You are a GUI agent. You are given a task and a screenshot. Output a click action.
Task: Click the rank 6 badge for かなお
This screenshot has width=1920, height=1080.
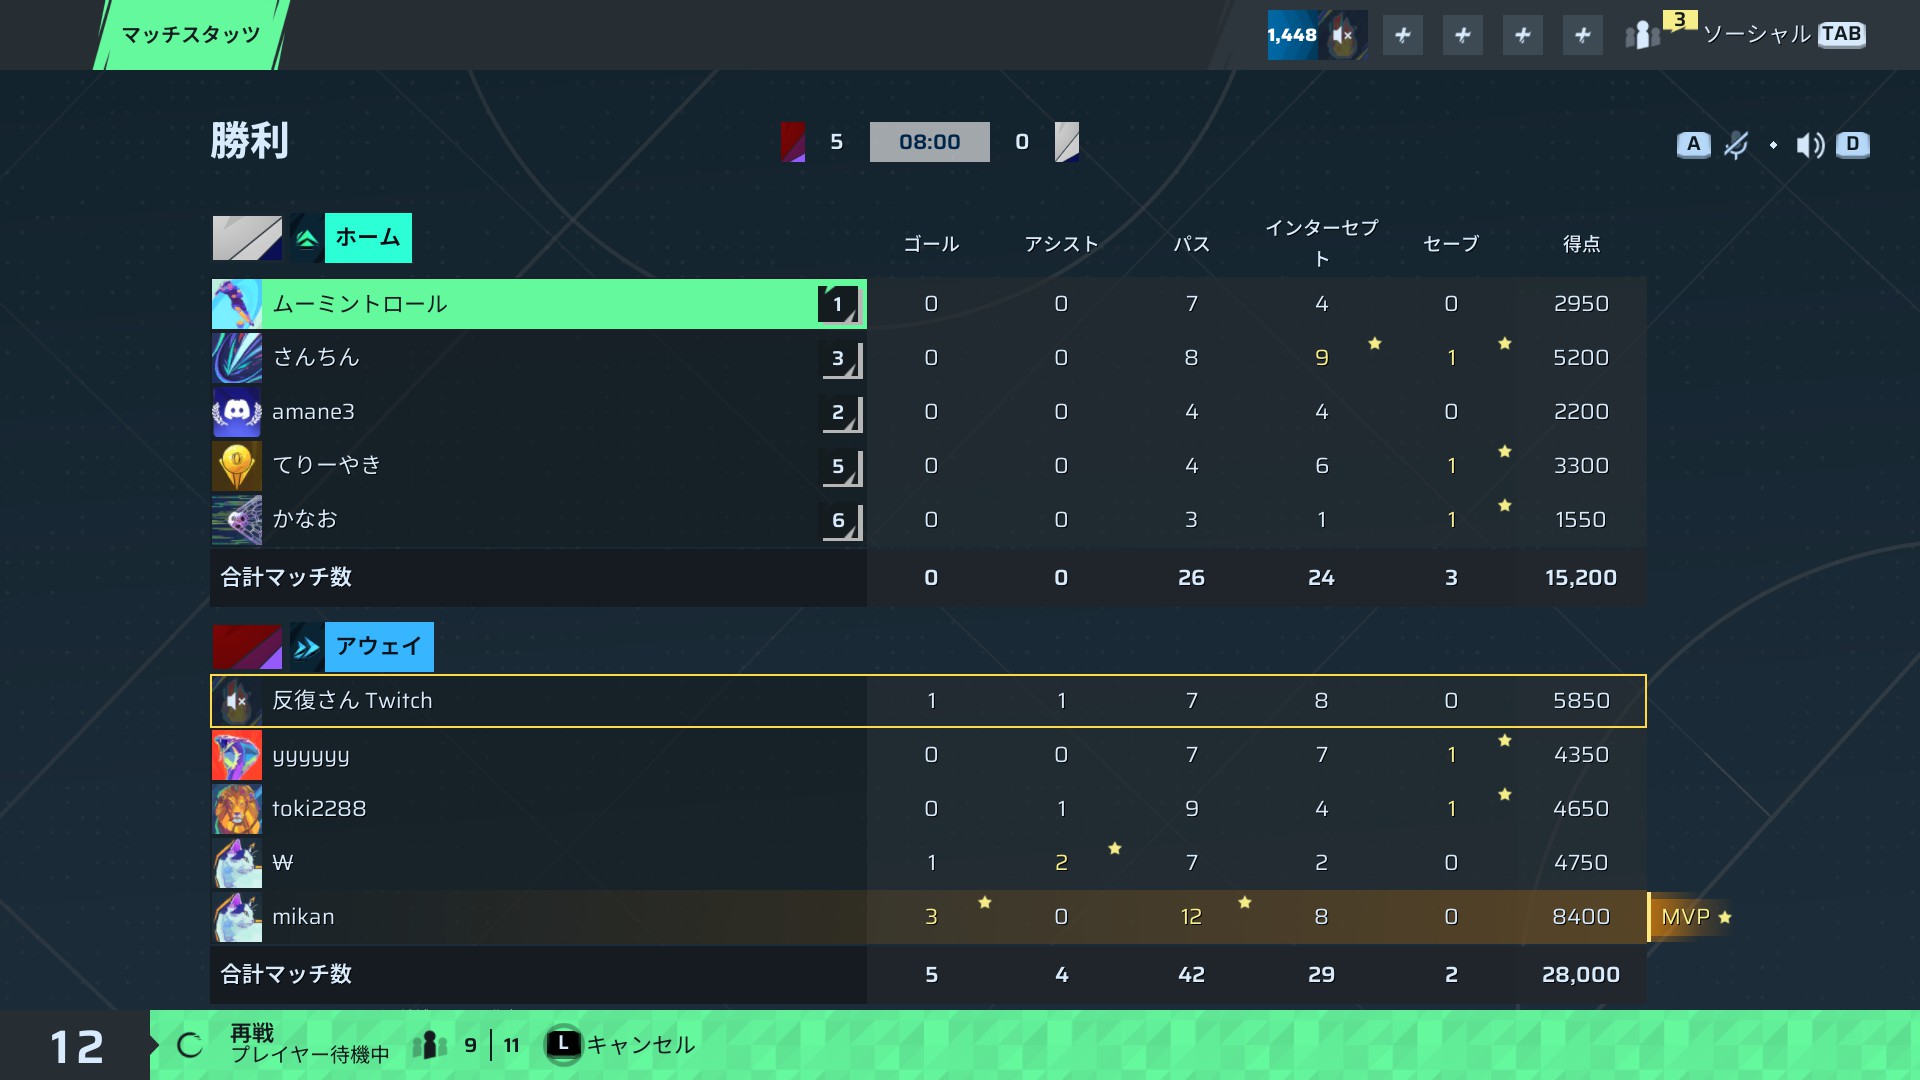pos(841,521)
